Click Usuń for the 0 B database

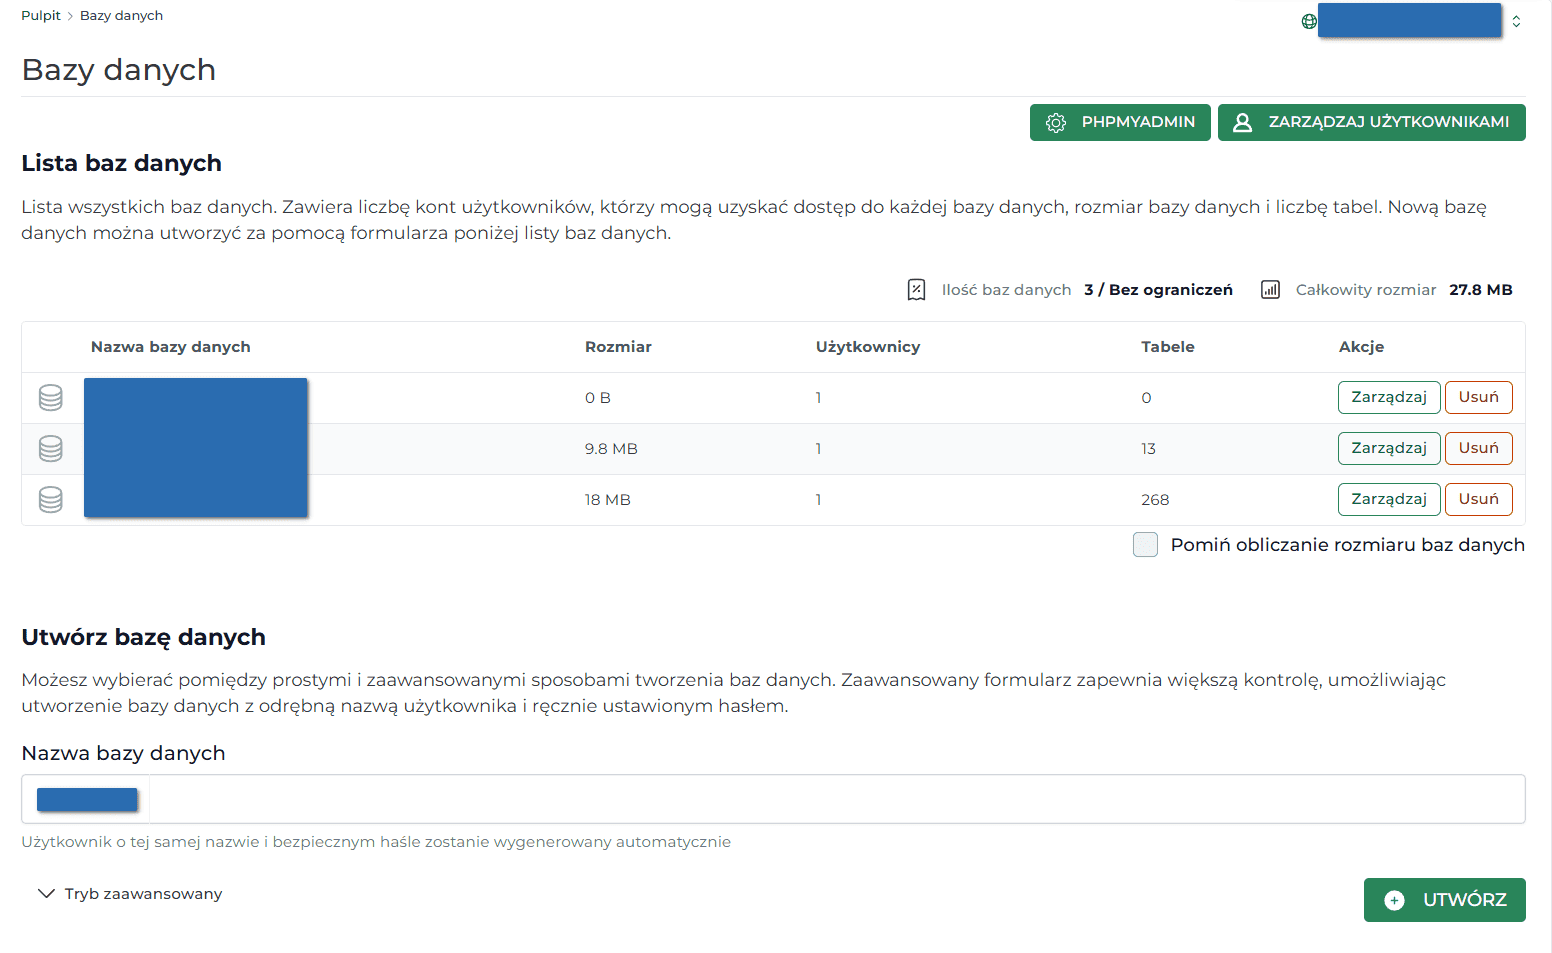(1479, 397)
